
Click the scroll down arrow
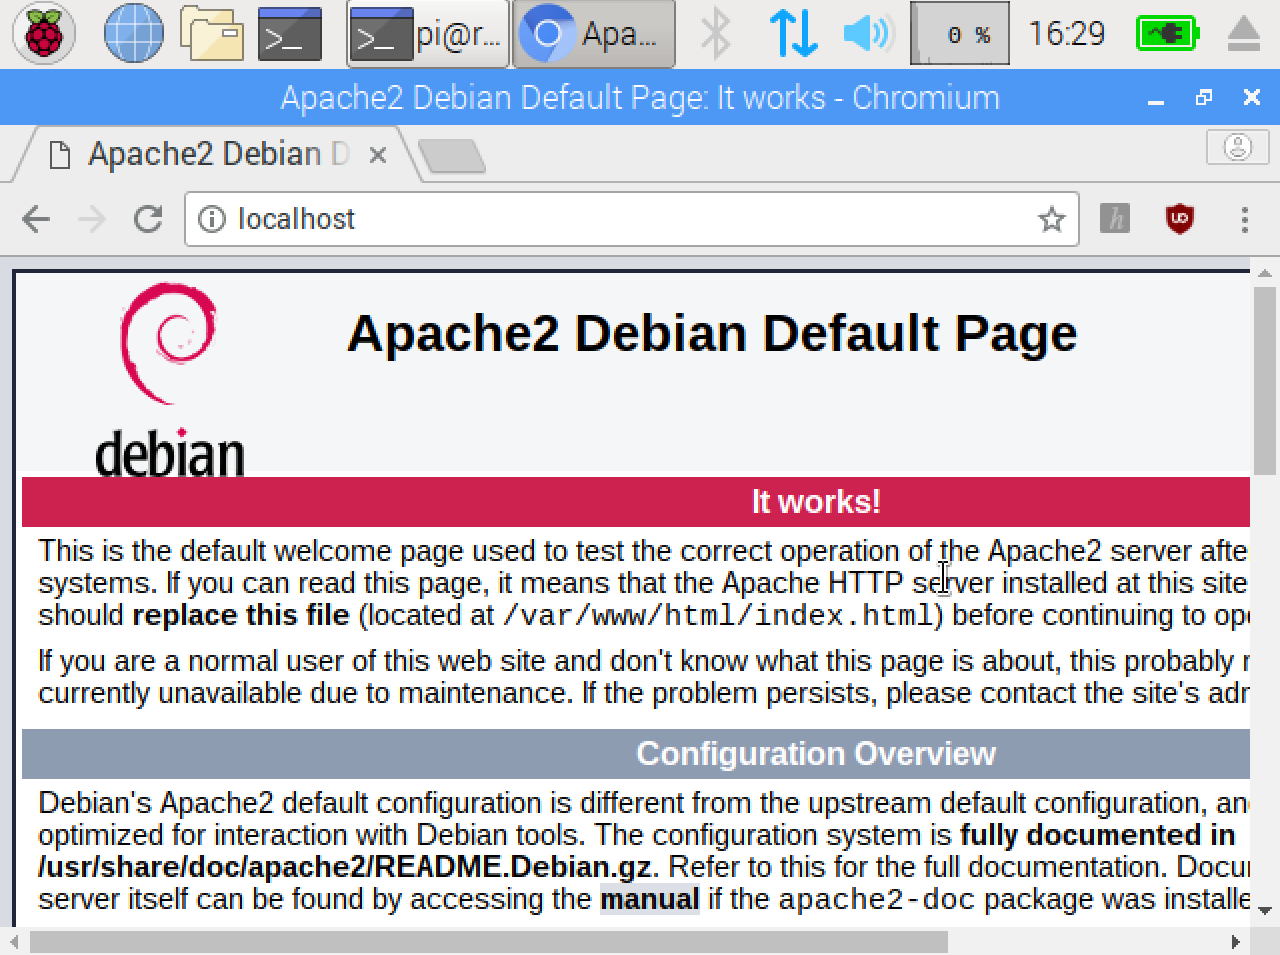click(x=1265, y=910)
